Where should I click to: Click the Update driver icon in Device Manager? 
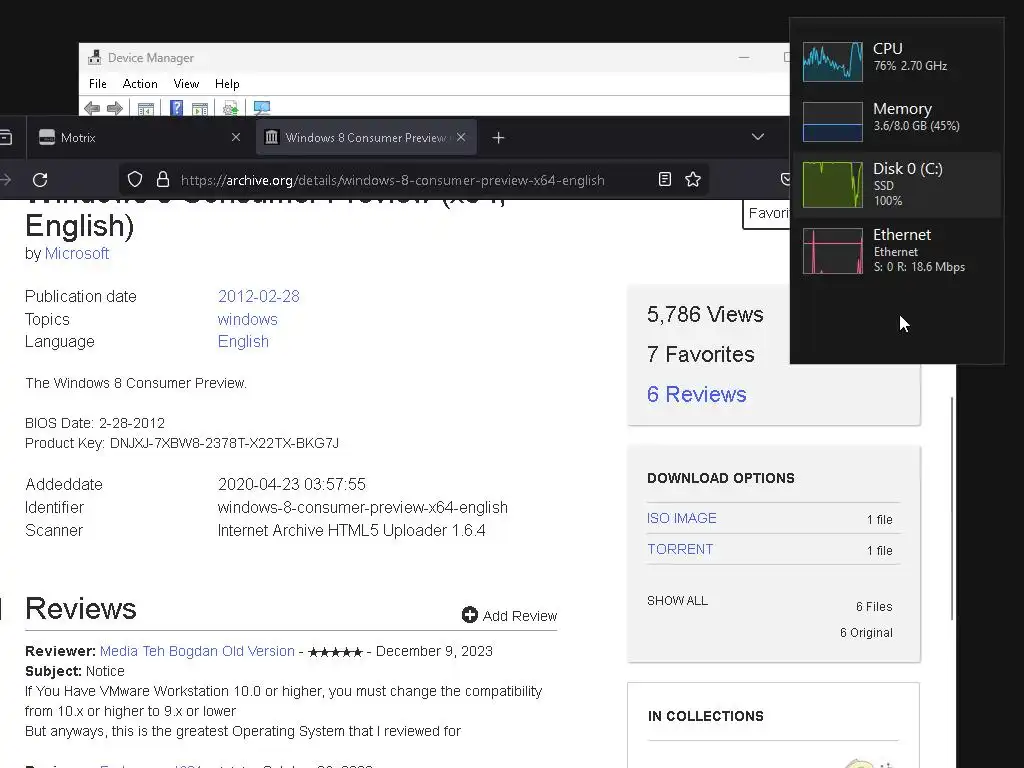pos(231,108)
